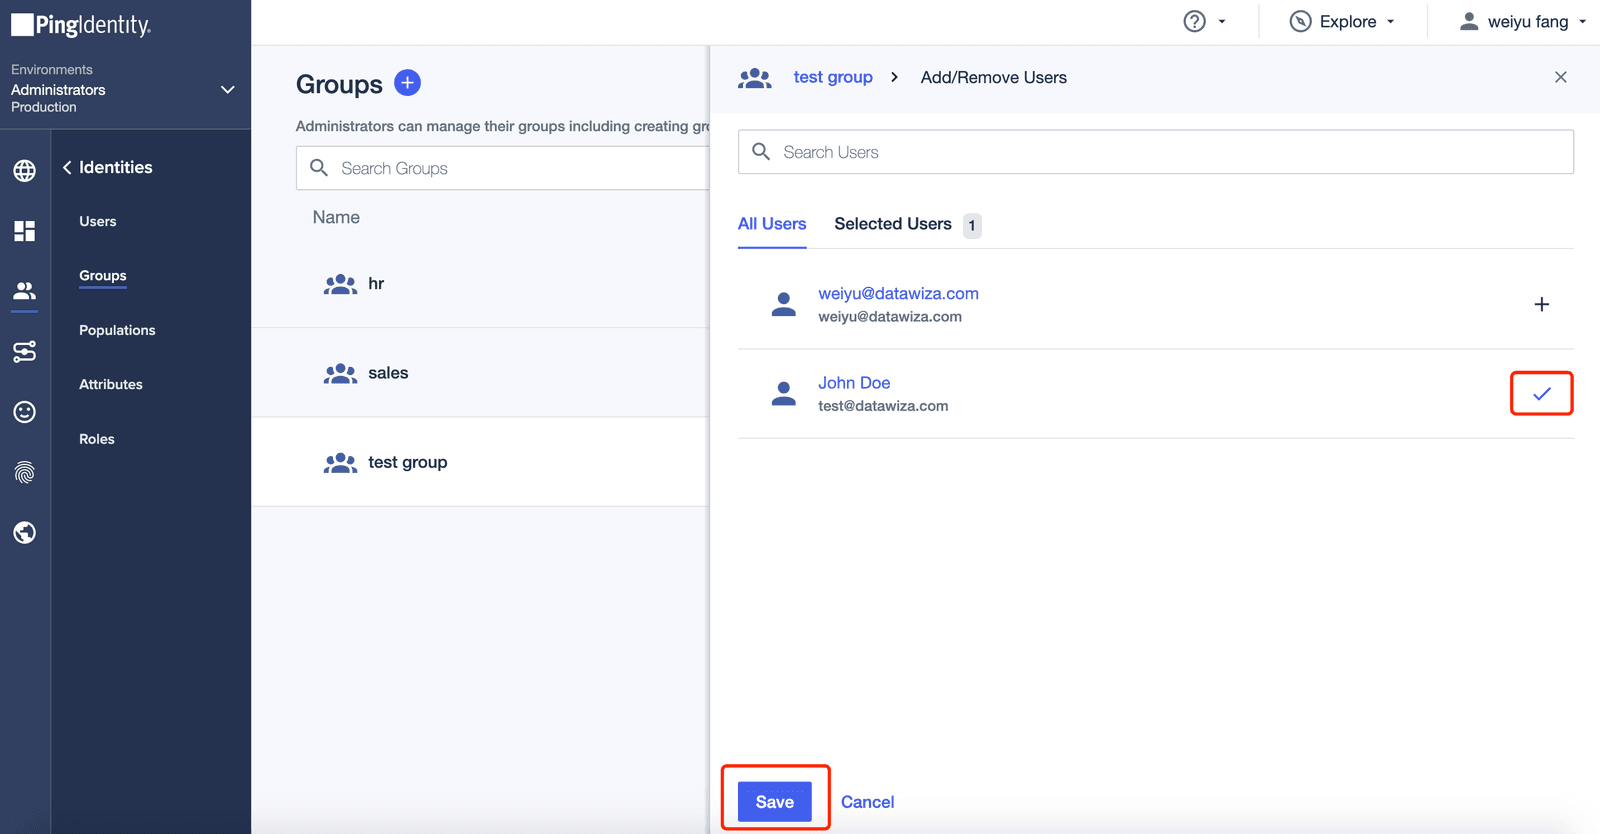Open the dashboard tiles icon in the sidebar
The width and height of the screenshot is (1600, 834).
pyautogui.click(x=25, y=231)
